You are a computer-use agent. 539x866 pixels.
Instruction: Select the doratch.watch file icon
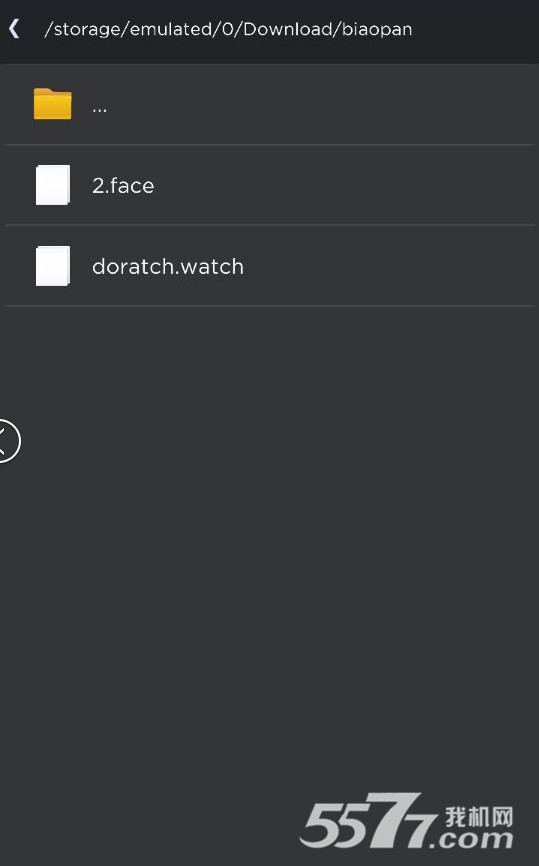53,266
